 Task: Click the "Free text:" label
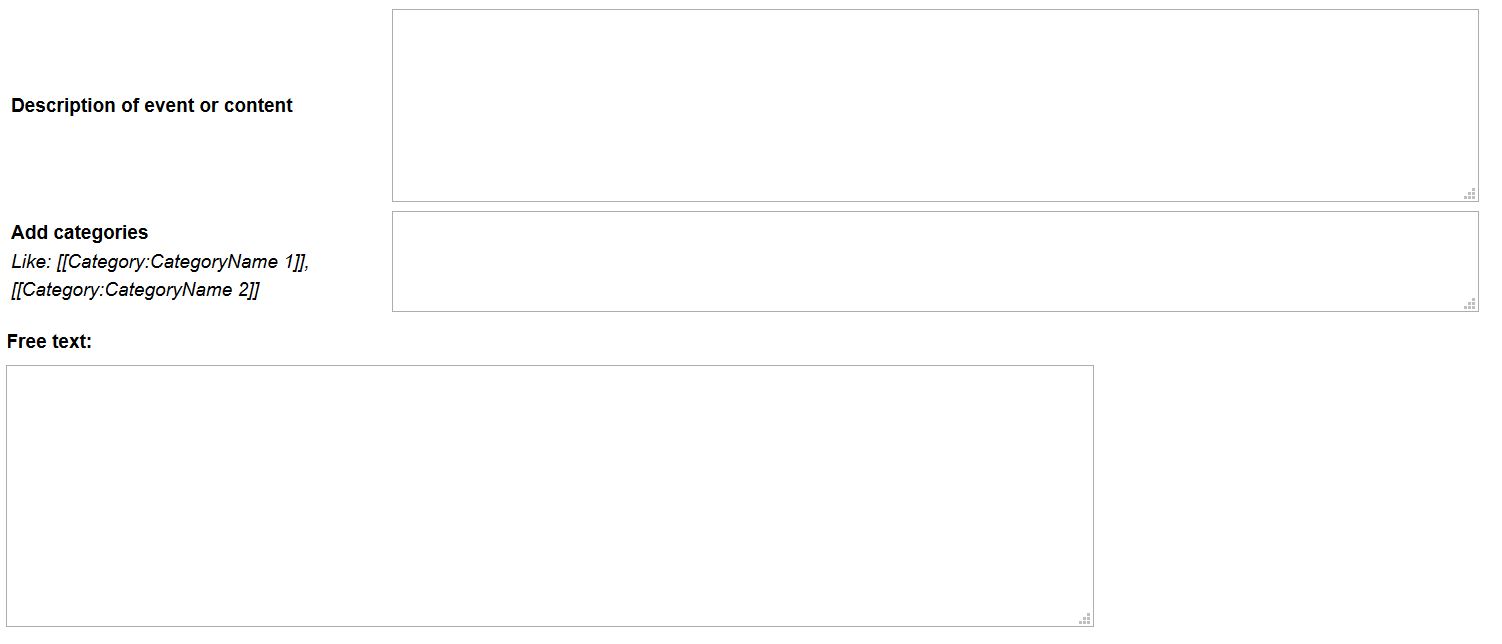(49, 342)
